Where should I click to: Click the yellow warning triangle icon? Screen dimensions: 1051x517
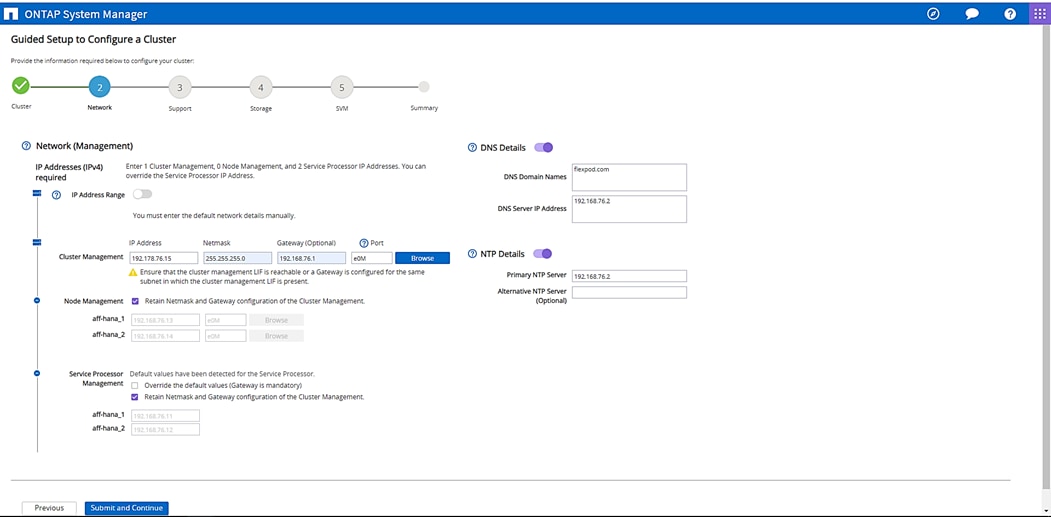[133, 272]
